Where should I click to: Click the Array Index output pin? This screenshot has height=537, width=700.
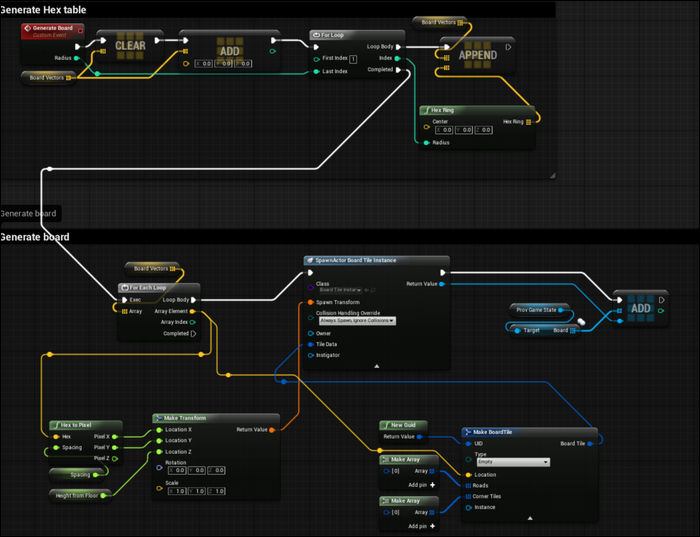192,322
